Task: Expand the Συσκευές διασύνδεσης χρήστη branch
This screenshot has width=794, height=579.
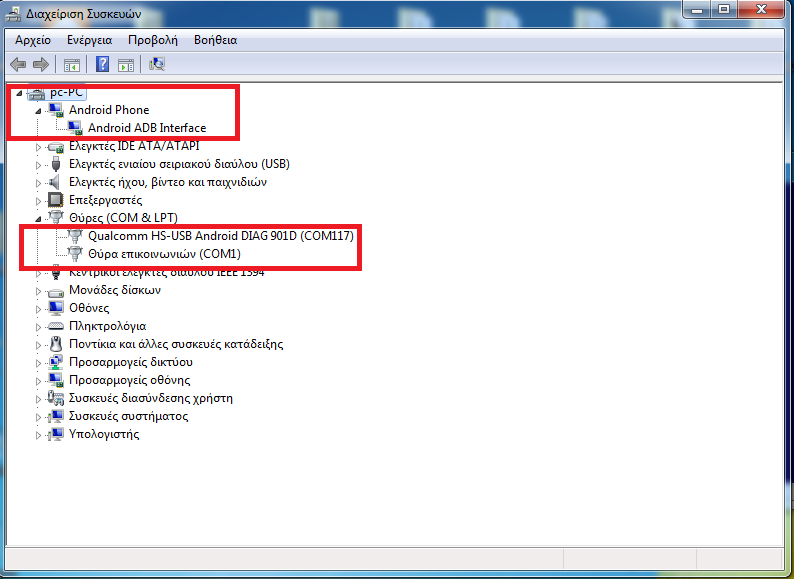Action: click(38, 399)
